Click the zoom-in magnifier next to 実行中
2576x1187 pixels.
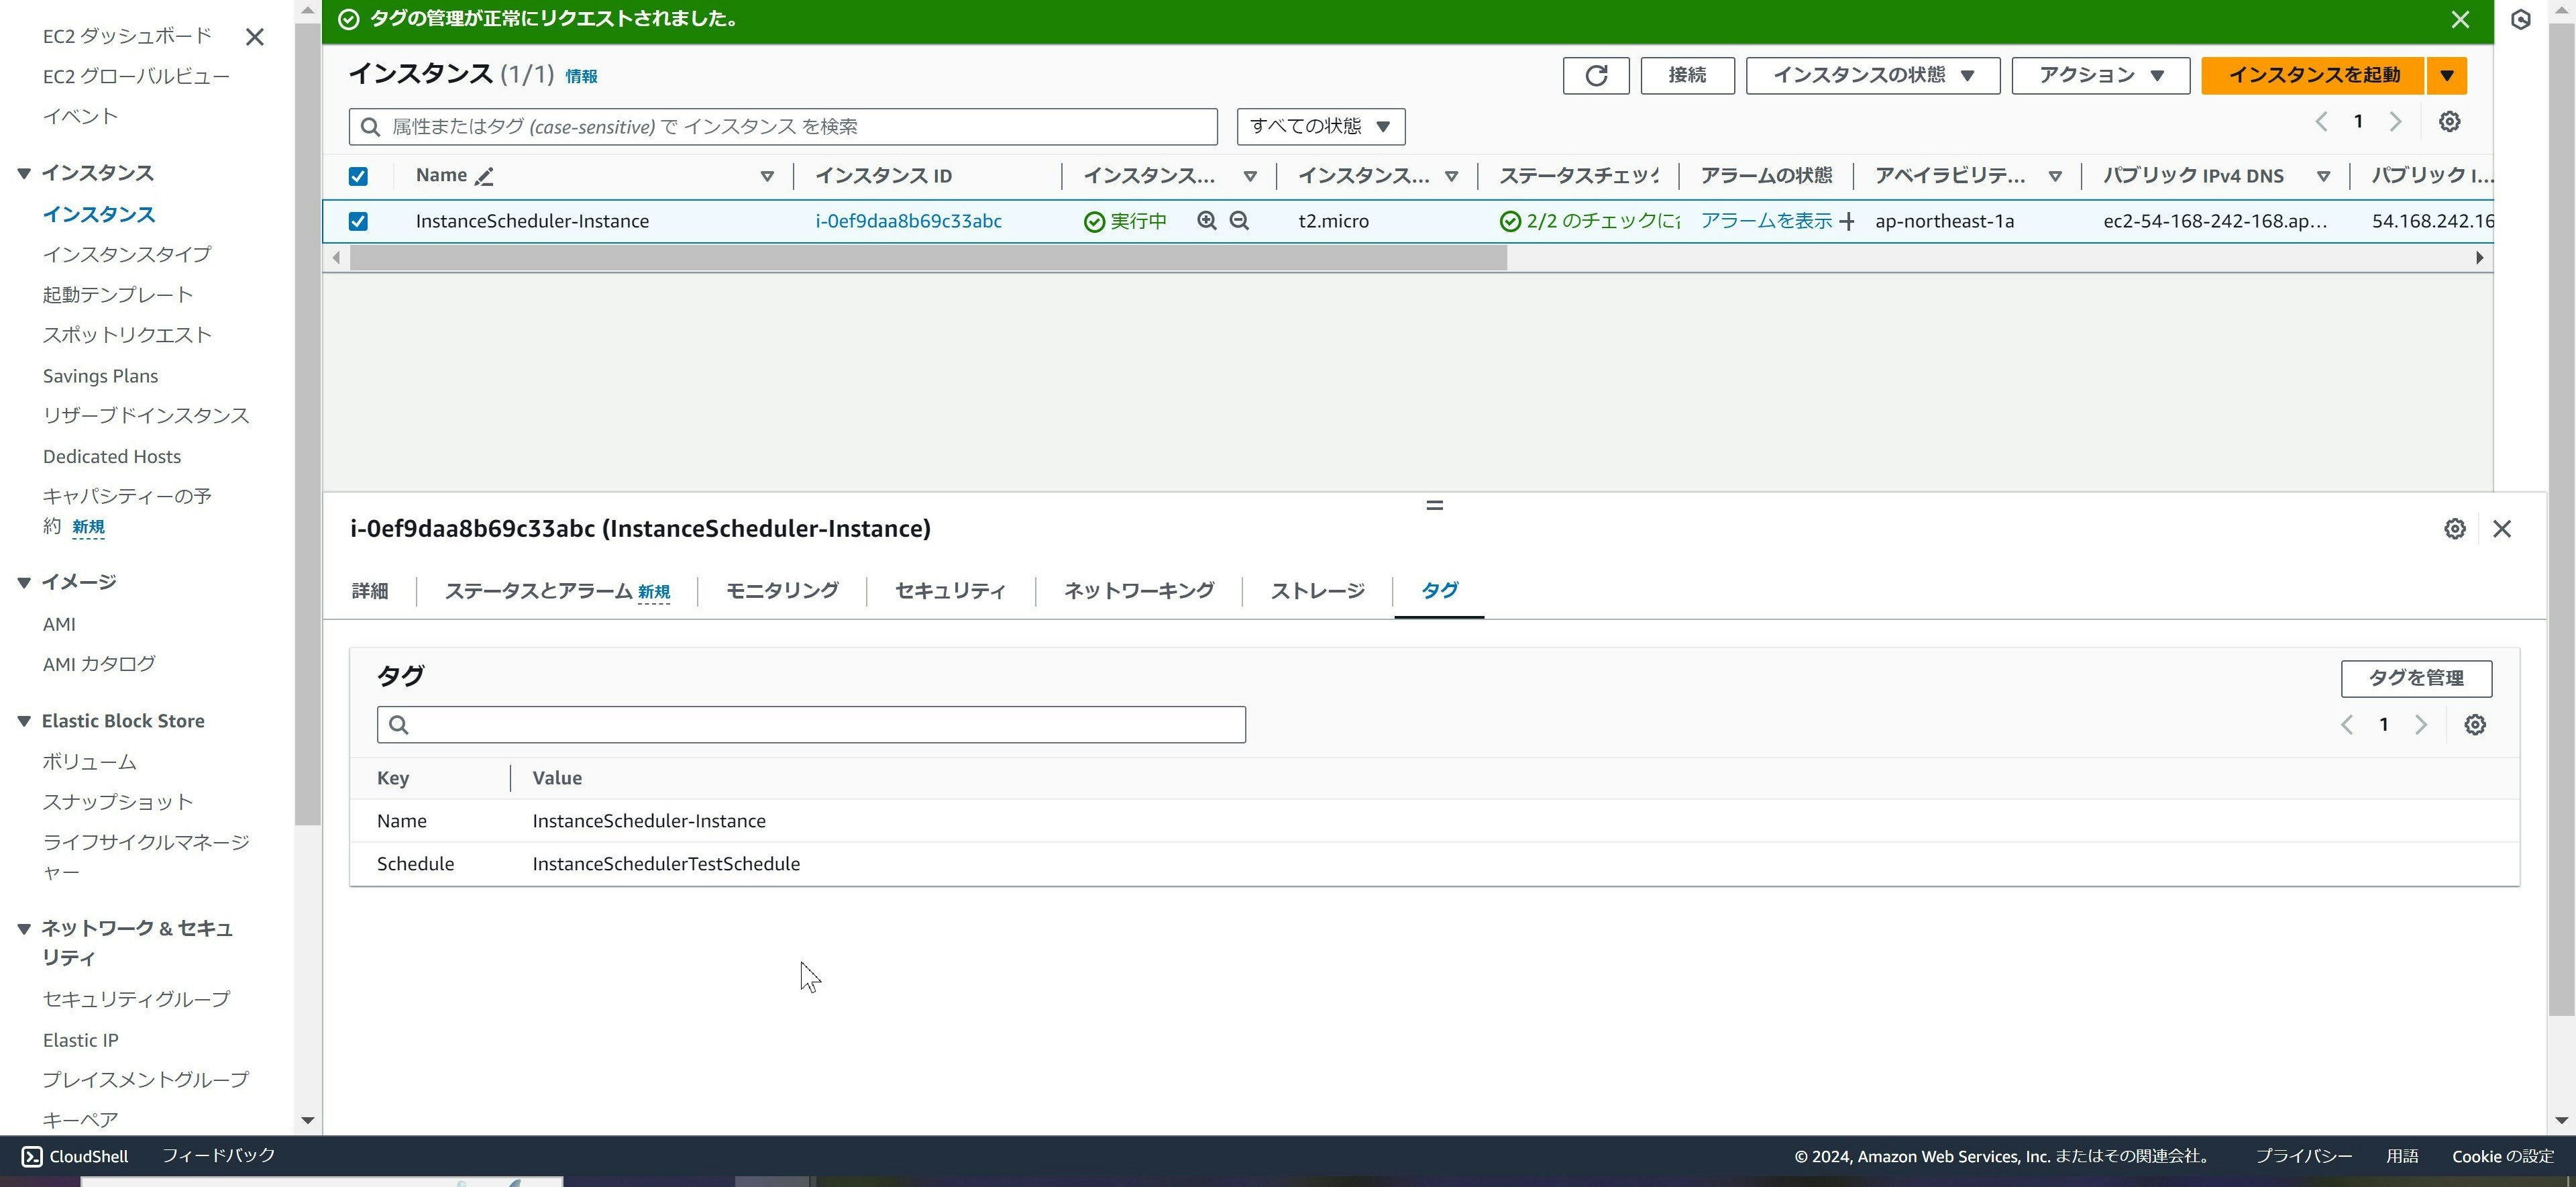point(1207,221)
